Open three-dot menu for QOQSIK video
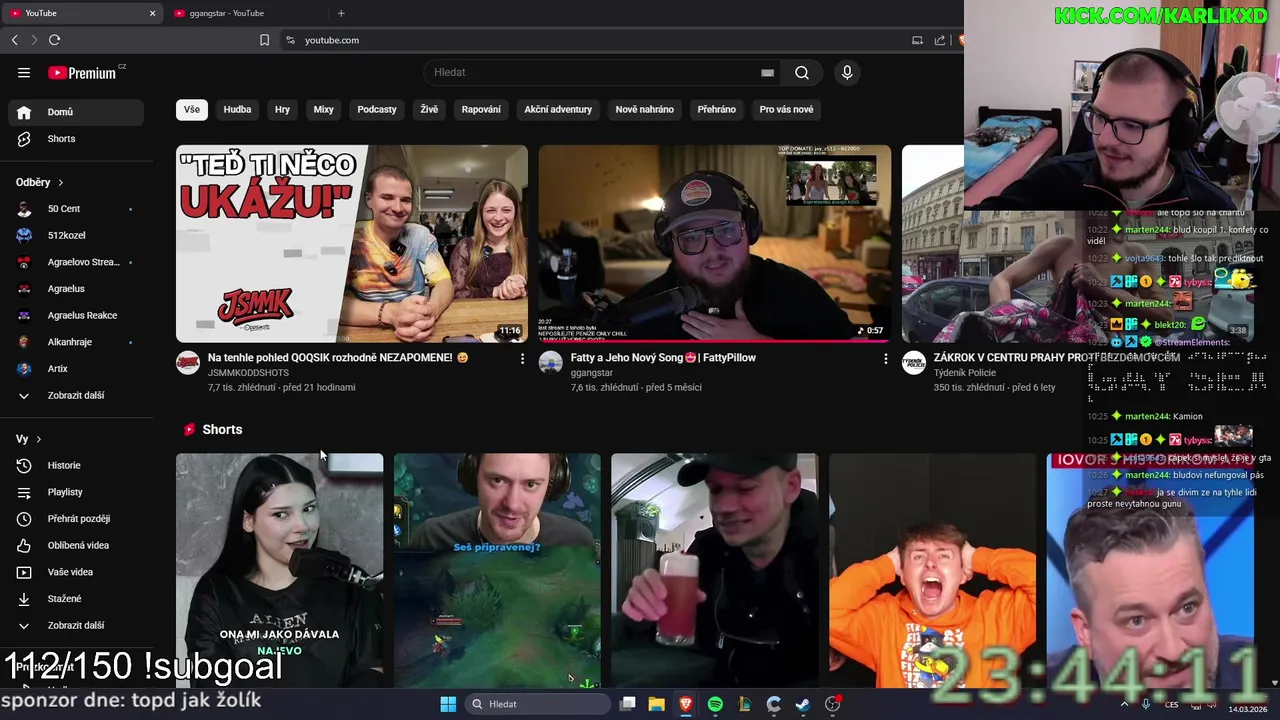The height and width of the screenshot is (720, 1280). pos(522,358)
